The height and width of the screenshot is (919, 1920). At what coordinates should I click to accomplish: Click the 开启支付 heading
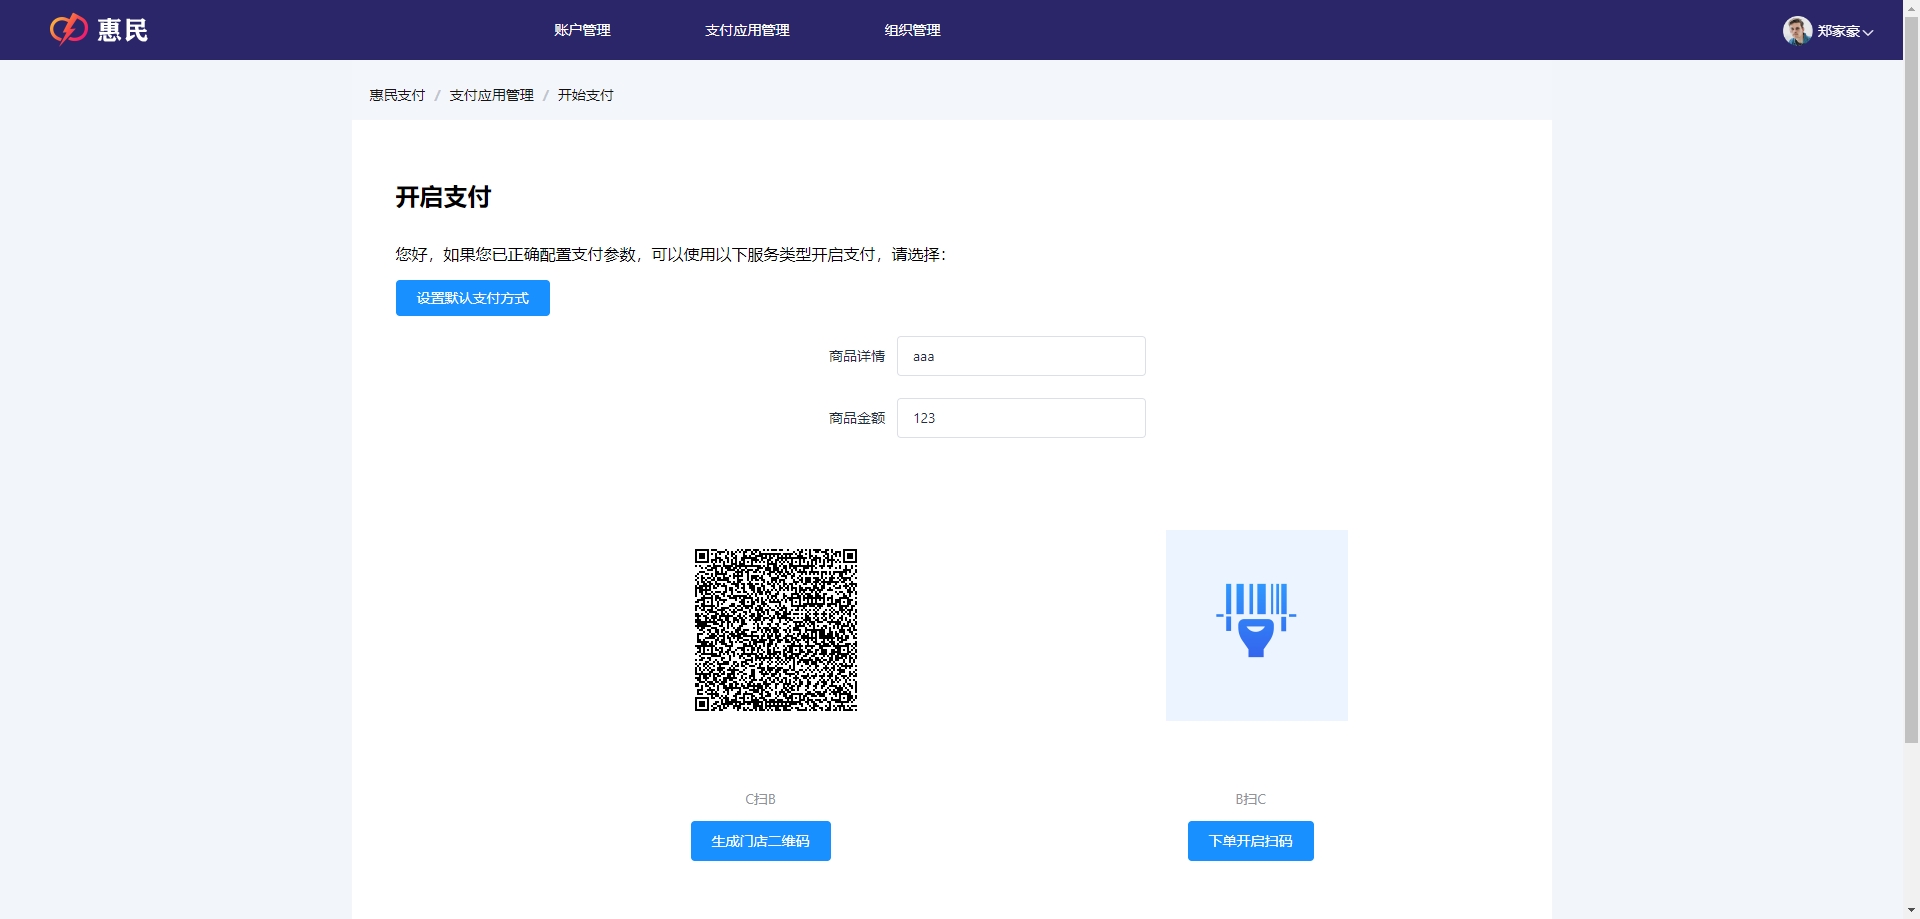click(443, 197)
